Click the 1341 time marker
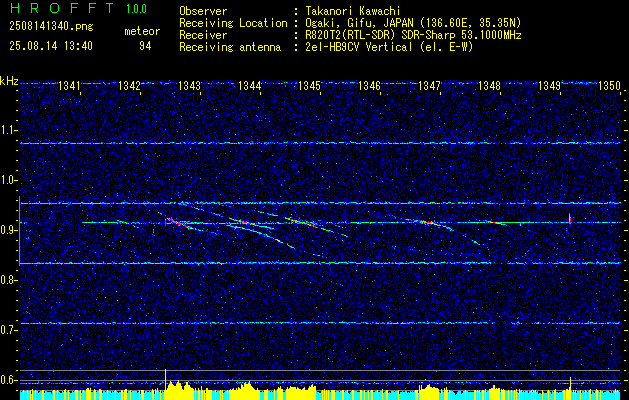The image size is (629, 400). point(69,86)
